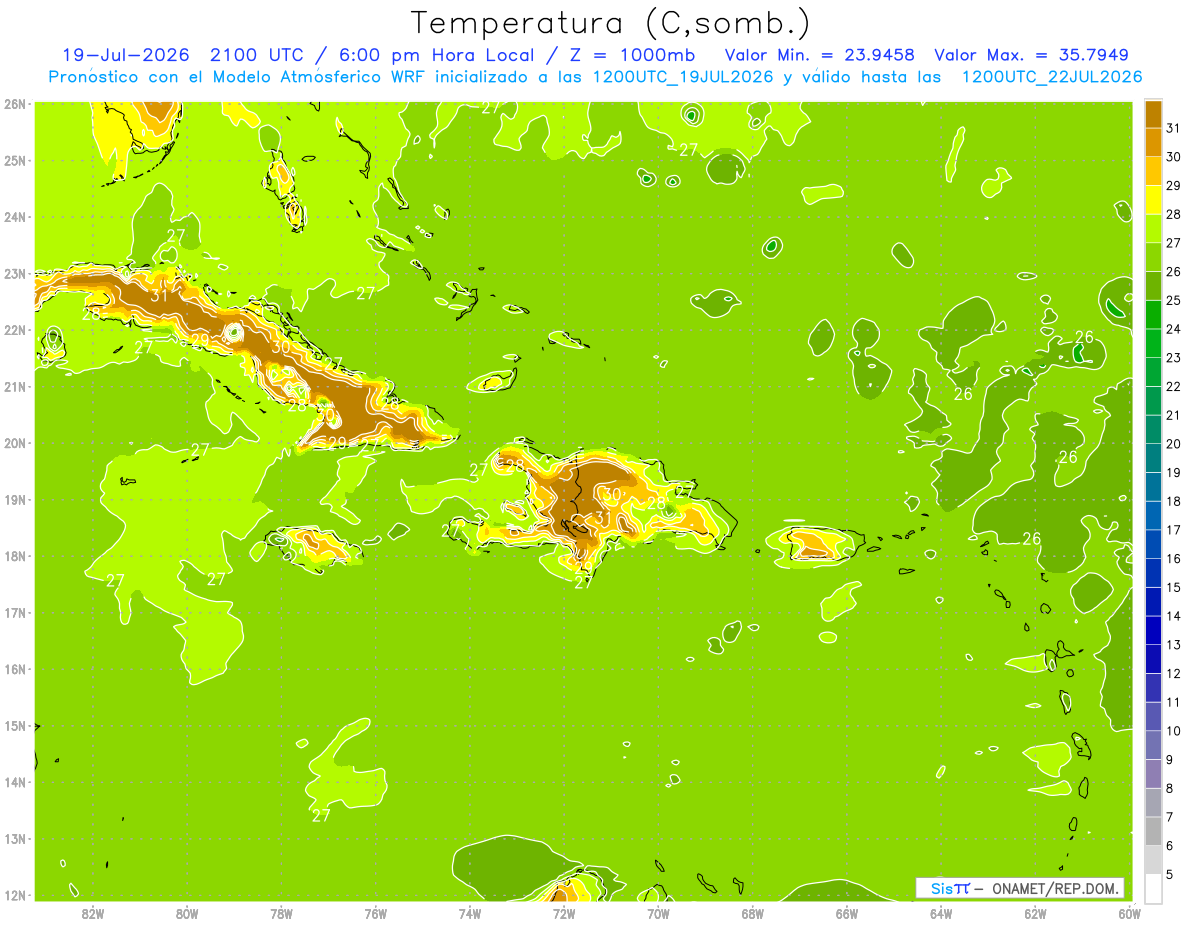
Task: Click the "ONAMET/REP.DOM." credit label
Action: pos(1055,888)
